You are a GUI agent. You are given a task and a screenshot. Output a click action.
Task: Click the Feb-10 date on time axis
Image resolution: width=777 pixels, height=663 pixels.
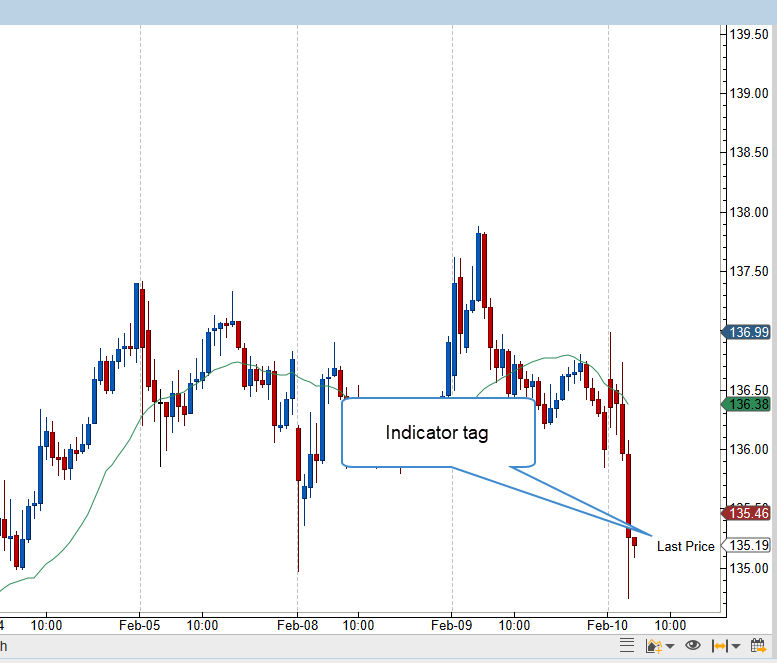pos(608,625)
